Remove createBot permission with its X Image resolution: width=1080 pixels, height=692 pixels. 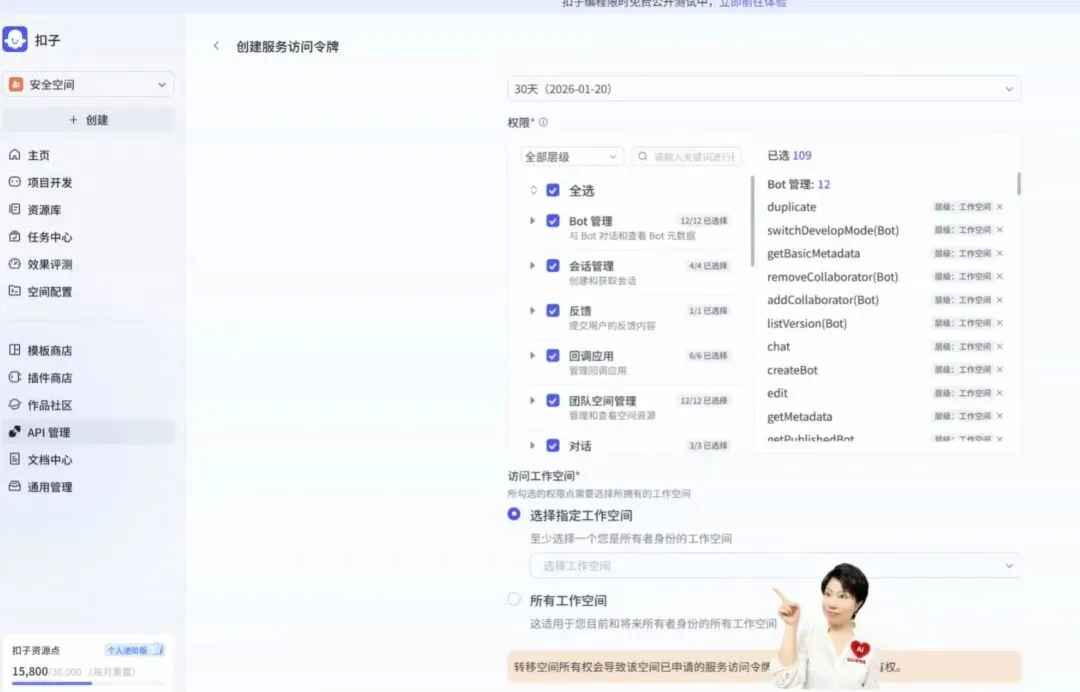(x=999, y=370)
